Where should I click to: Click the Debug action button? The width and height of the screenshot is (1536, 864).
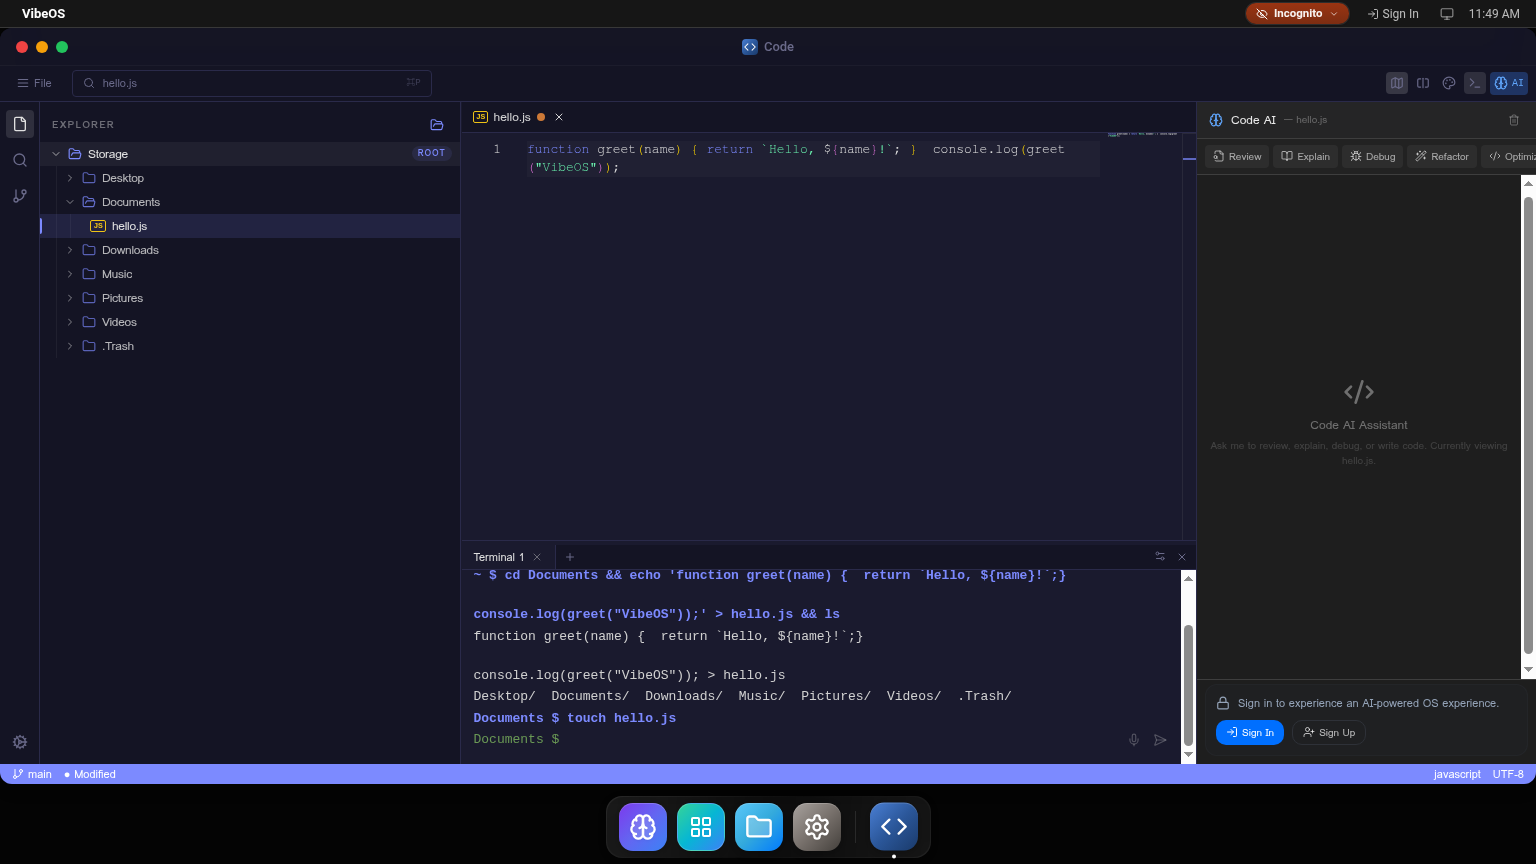[x=1372, y=157]
